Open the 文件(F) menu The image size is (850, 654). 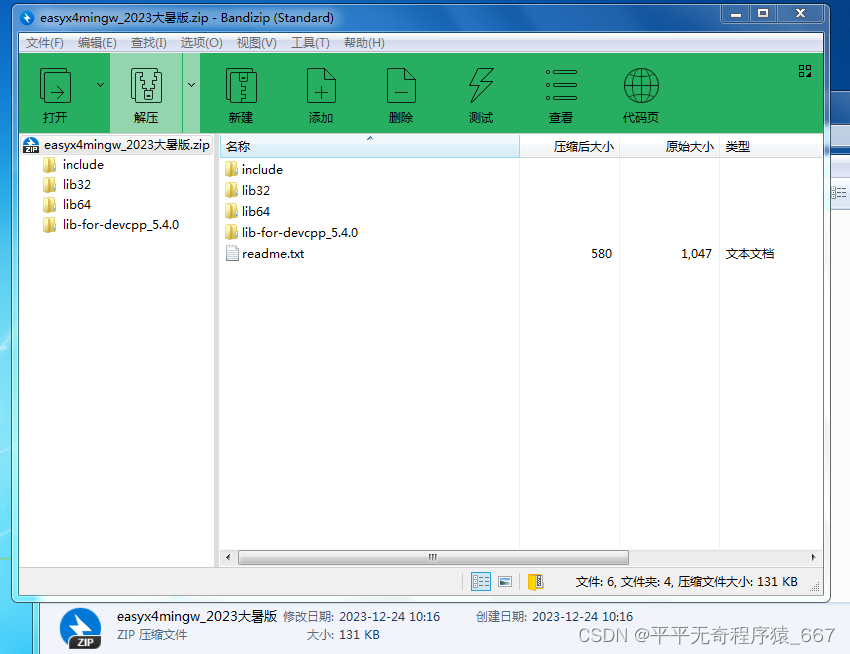44,43
